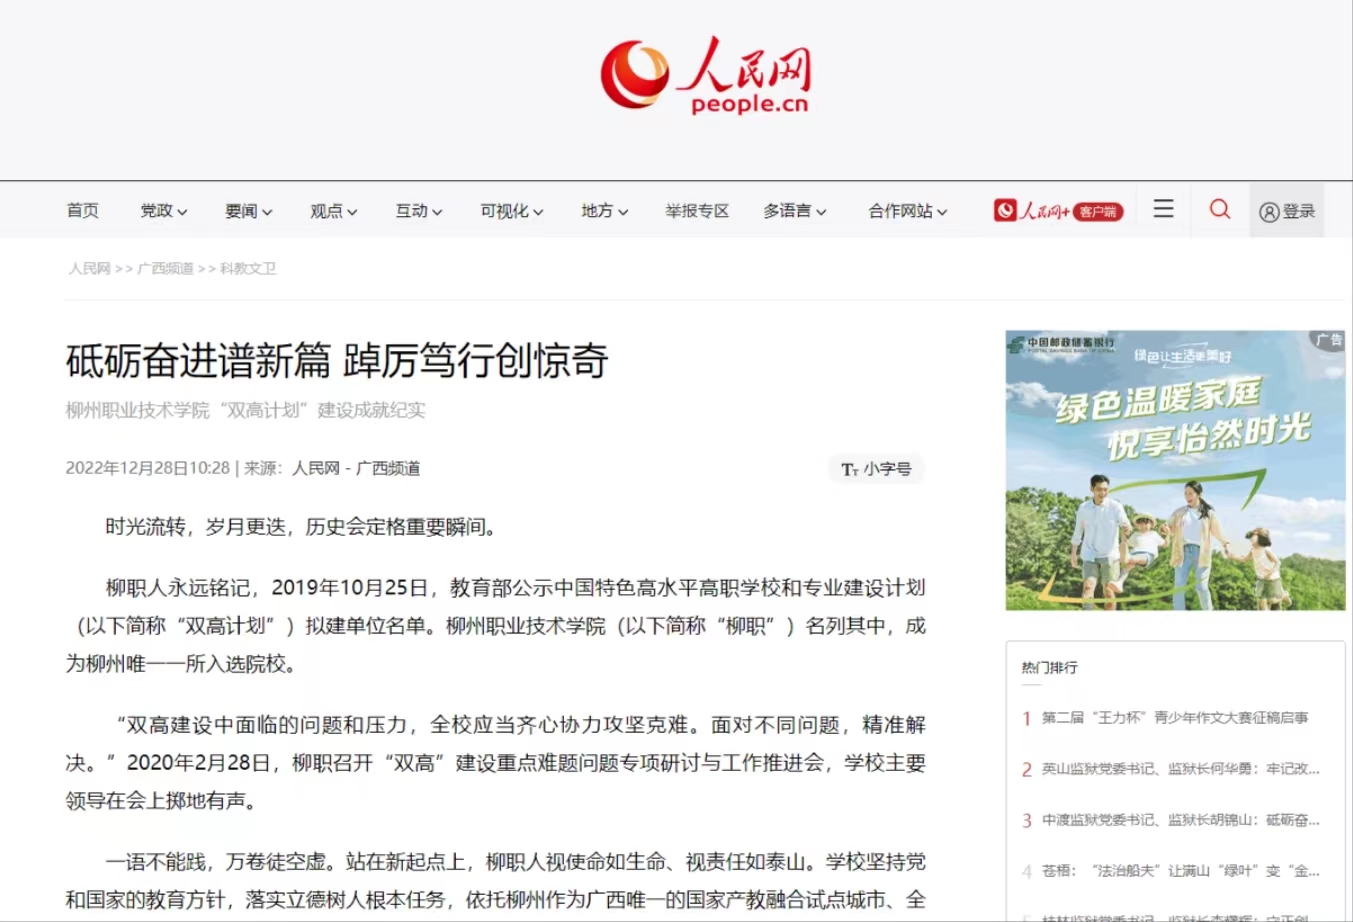Open the first hot ranking article 王力杯
Screen dimensions: 1353x922
(1174, 717)
